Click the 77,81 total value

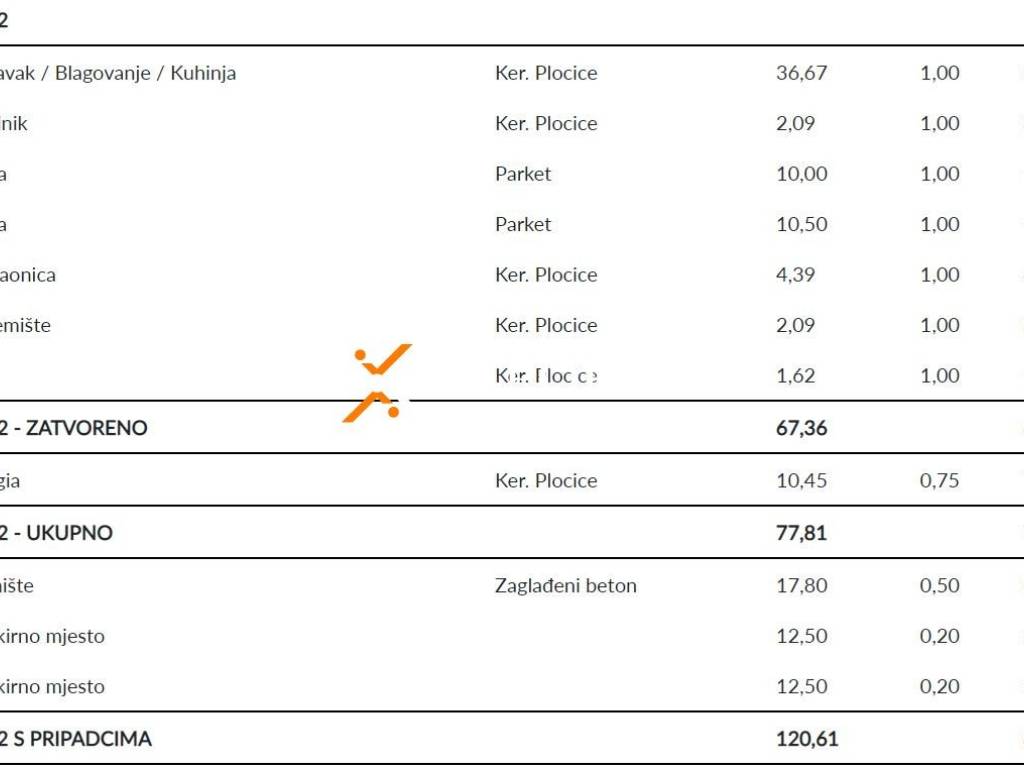pyautogui.click(x=801, y=533)
